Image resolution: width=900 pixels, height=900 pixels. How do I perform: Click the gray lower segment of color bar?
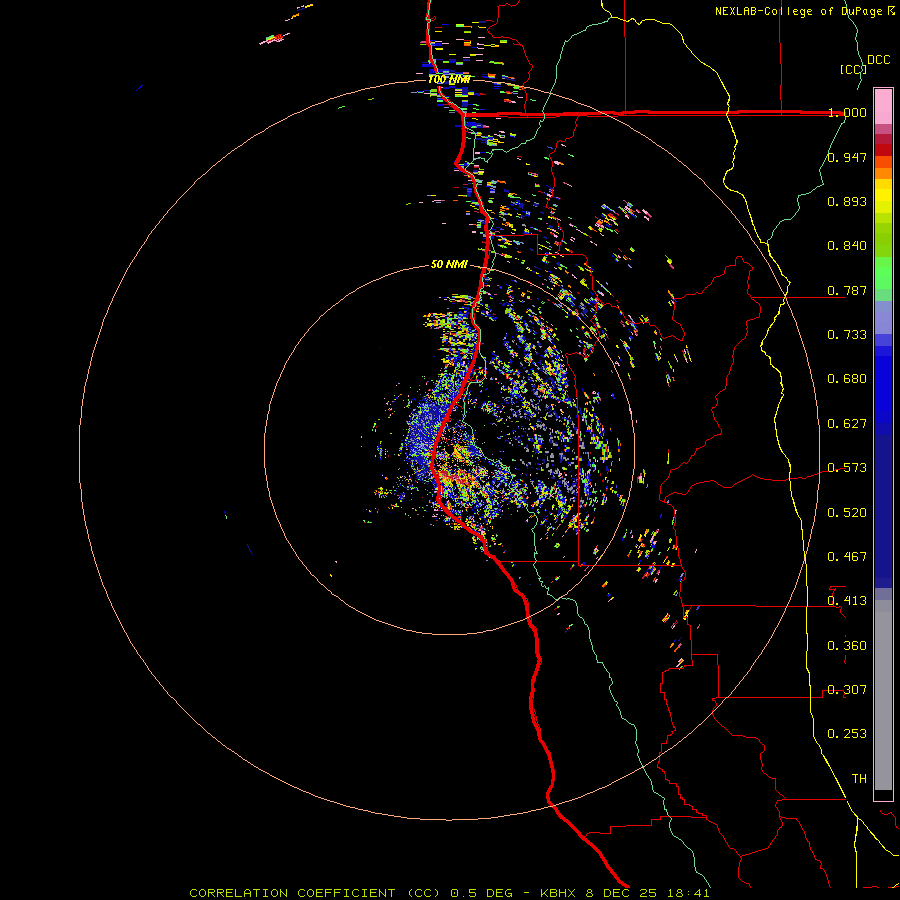tap(883, 695)
